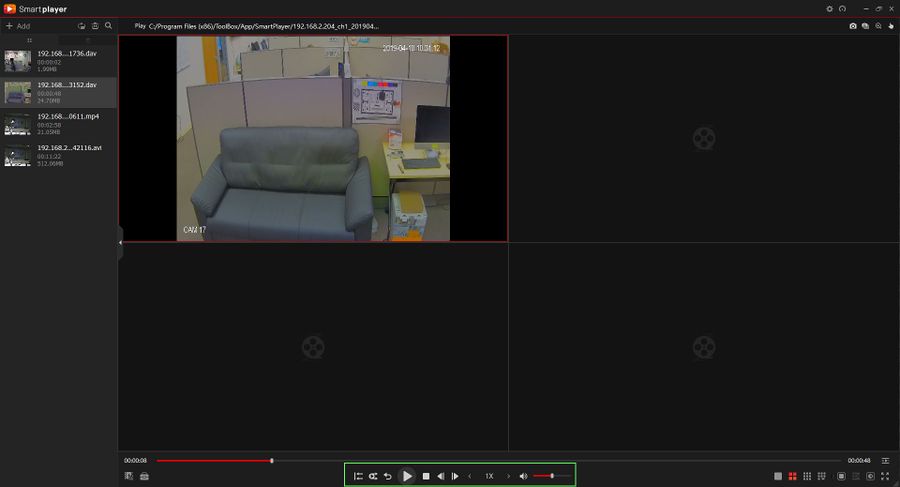900x487 pixels.
Task: Switch to the thumbnail view tab in file list
Action: (x=87, y=40)
